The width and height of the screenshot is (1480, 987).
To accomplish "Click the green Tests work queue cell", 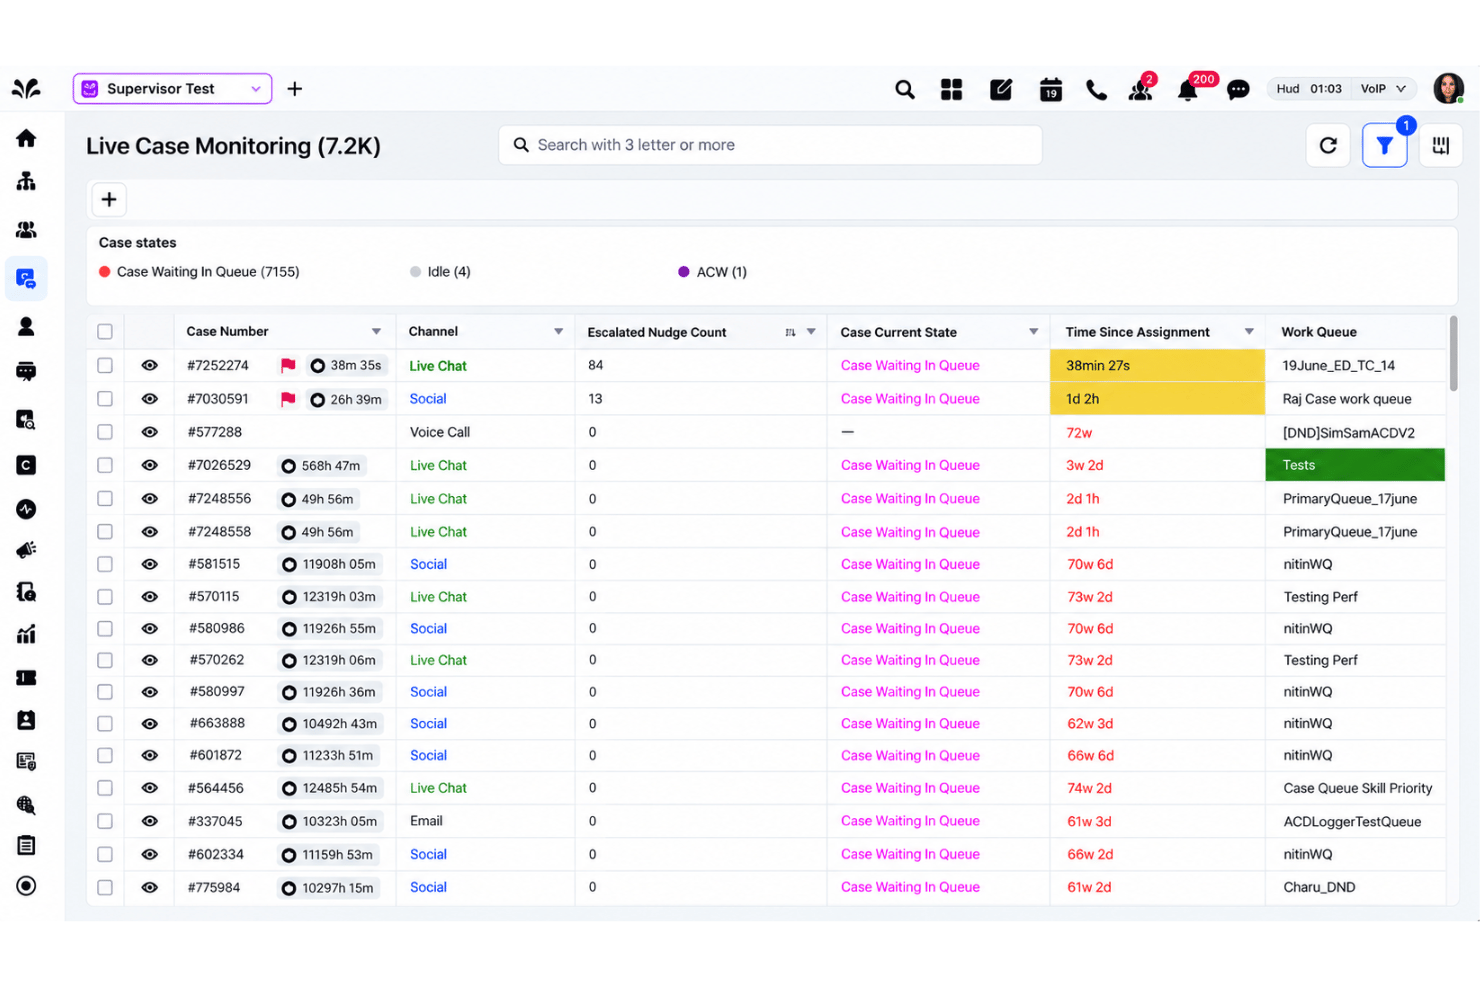I will (1356, 465).
